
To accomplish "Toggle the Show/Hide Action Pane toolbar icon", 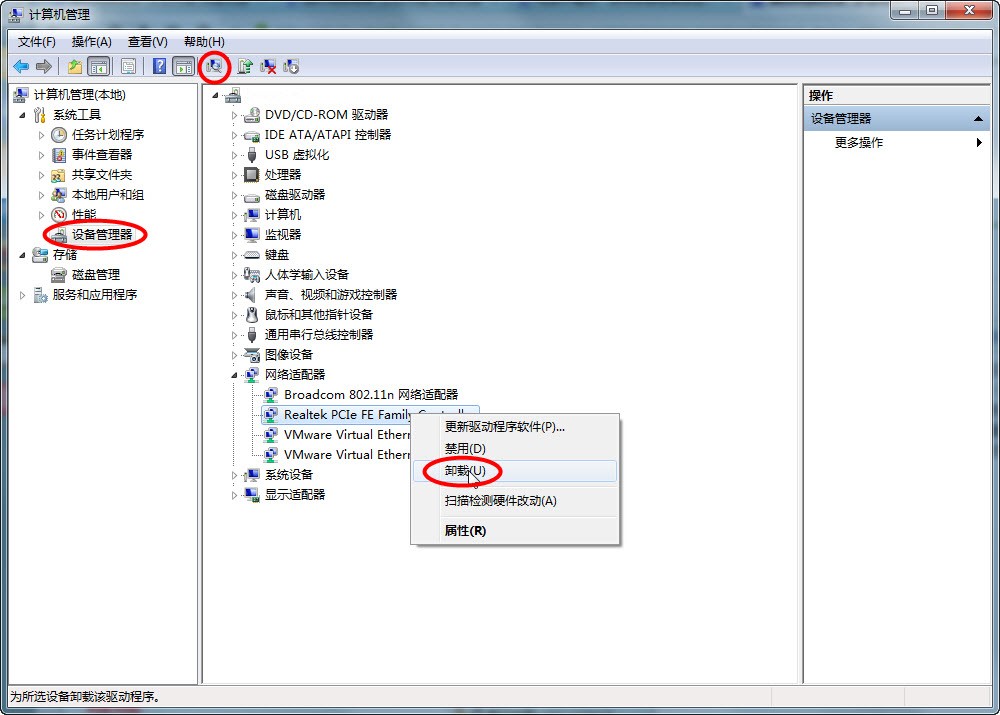I will (184, 66).
